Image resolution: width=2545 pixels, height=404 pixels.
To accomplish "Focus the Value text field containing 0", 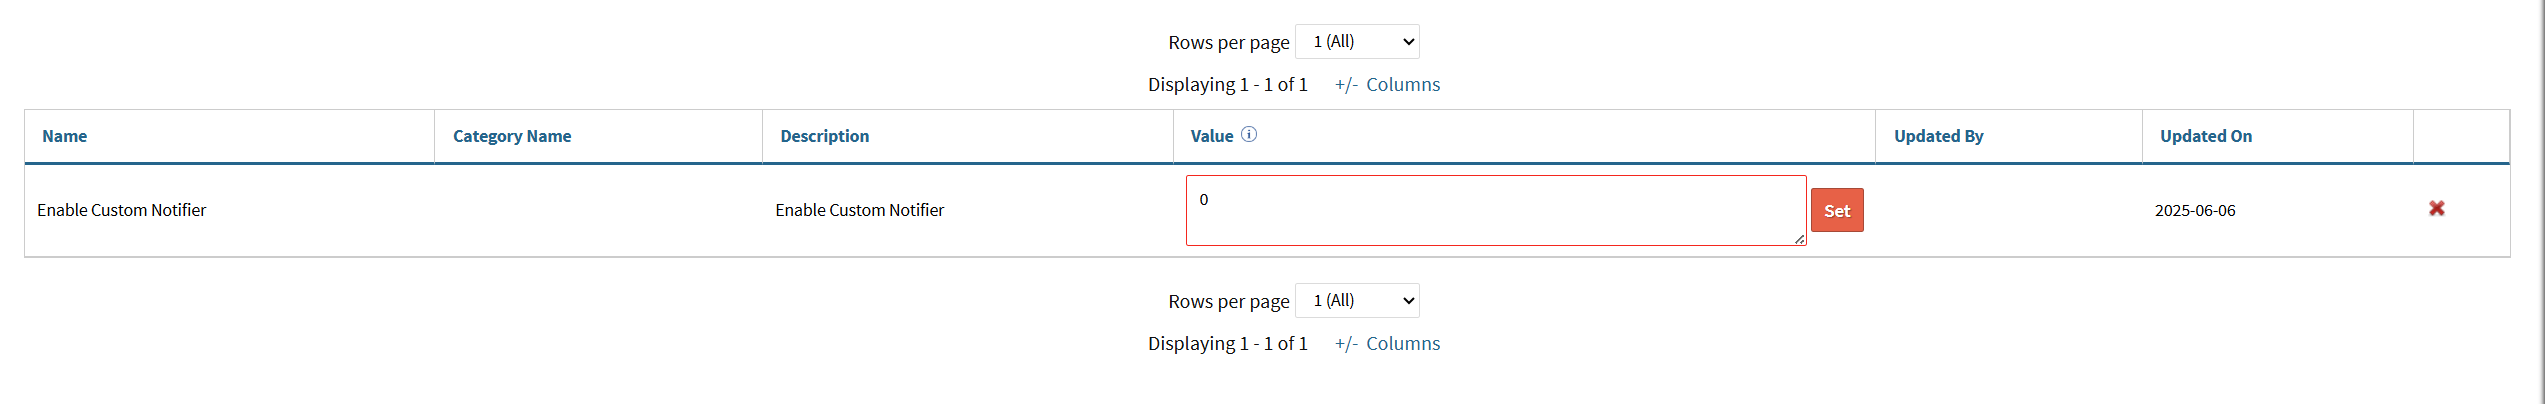I will (x=1495, y=210).
